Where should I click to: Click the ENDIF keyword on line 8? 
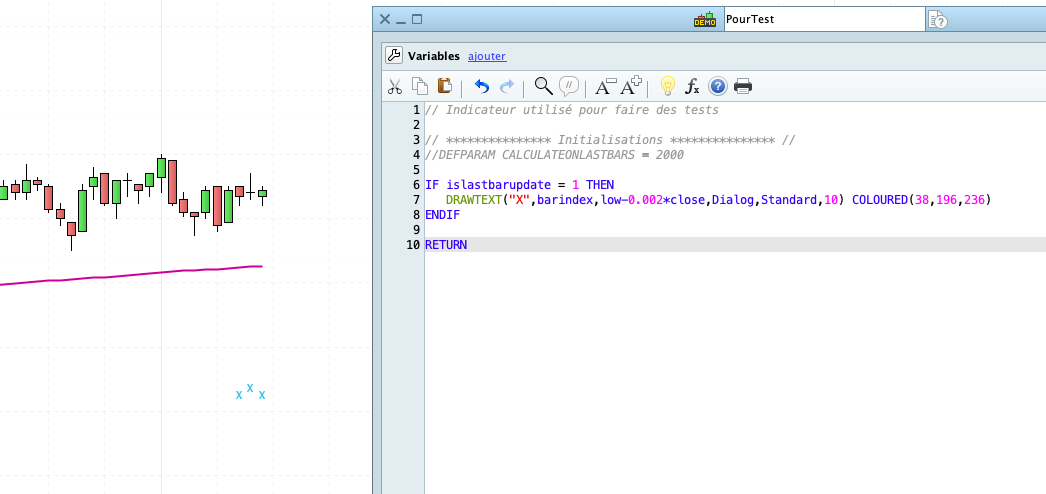pos(442,215)
